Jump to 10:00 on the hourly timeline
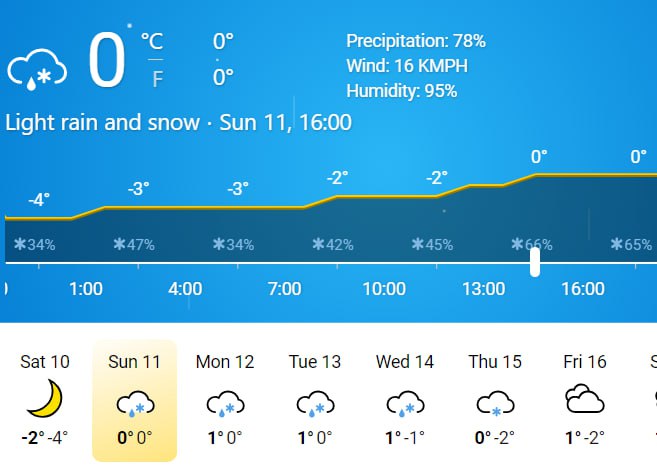Viewport: 657px width, 474px height. point(384,289)
